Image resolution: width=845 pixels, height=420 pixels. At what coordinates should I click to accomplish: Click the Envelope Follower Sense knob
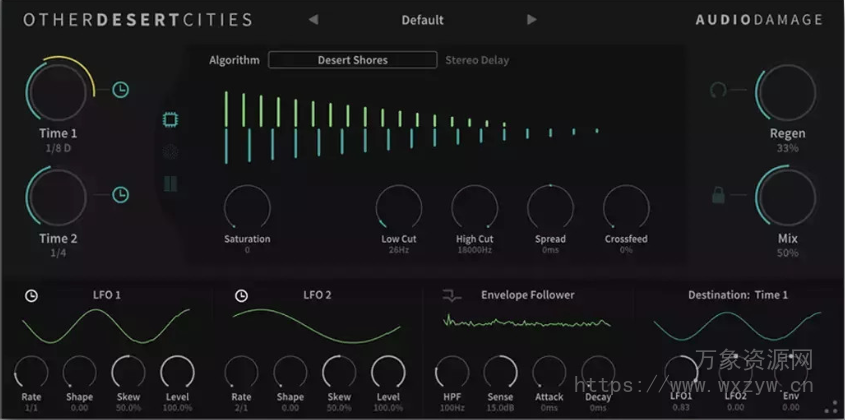point(501,372)
